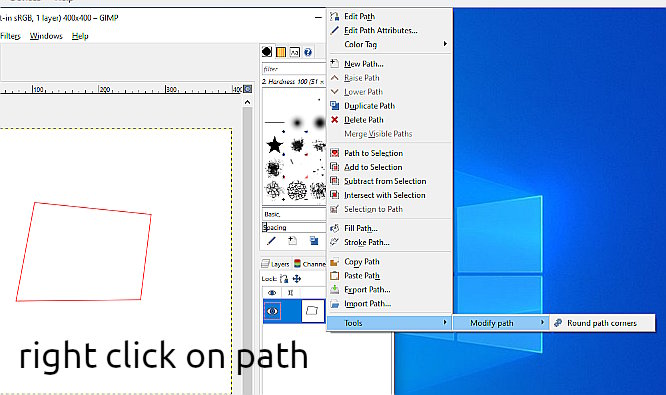The width and height of the screenshot is (666, 395).
Task: Click the blue help icon tab
Action: pos(308,52)
